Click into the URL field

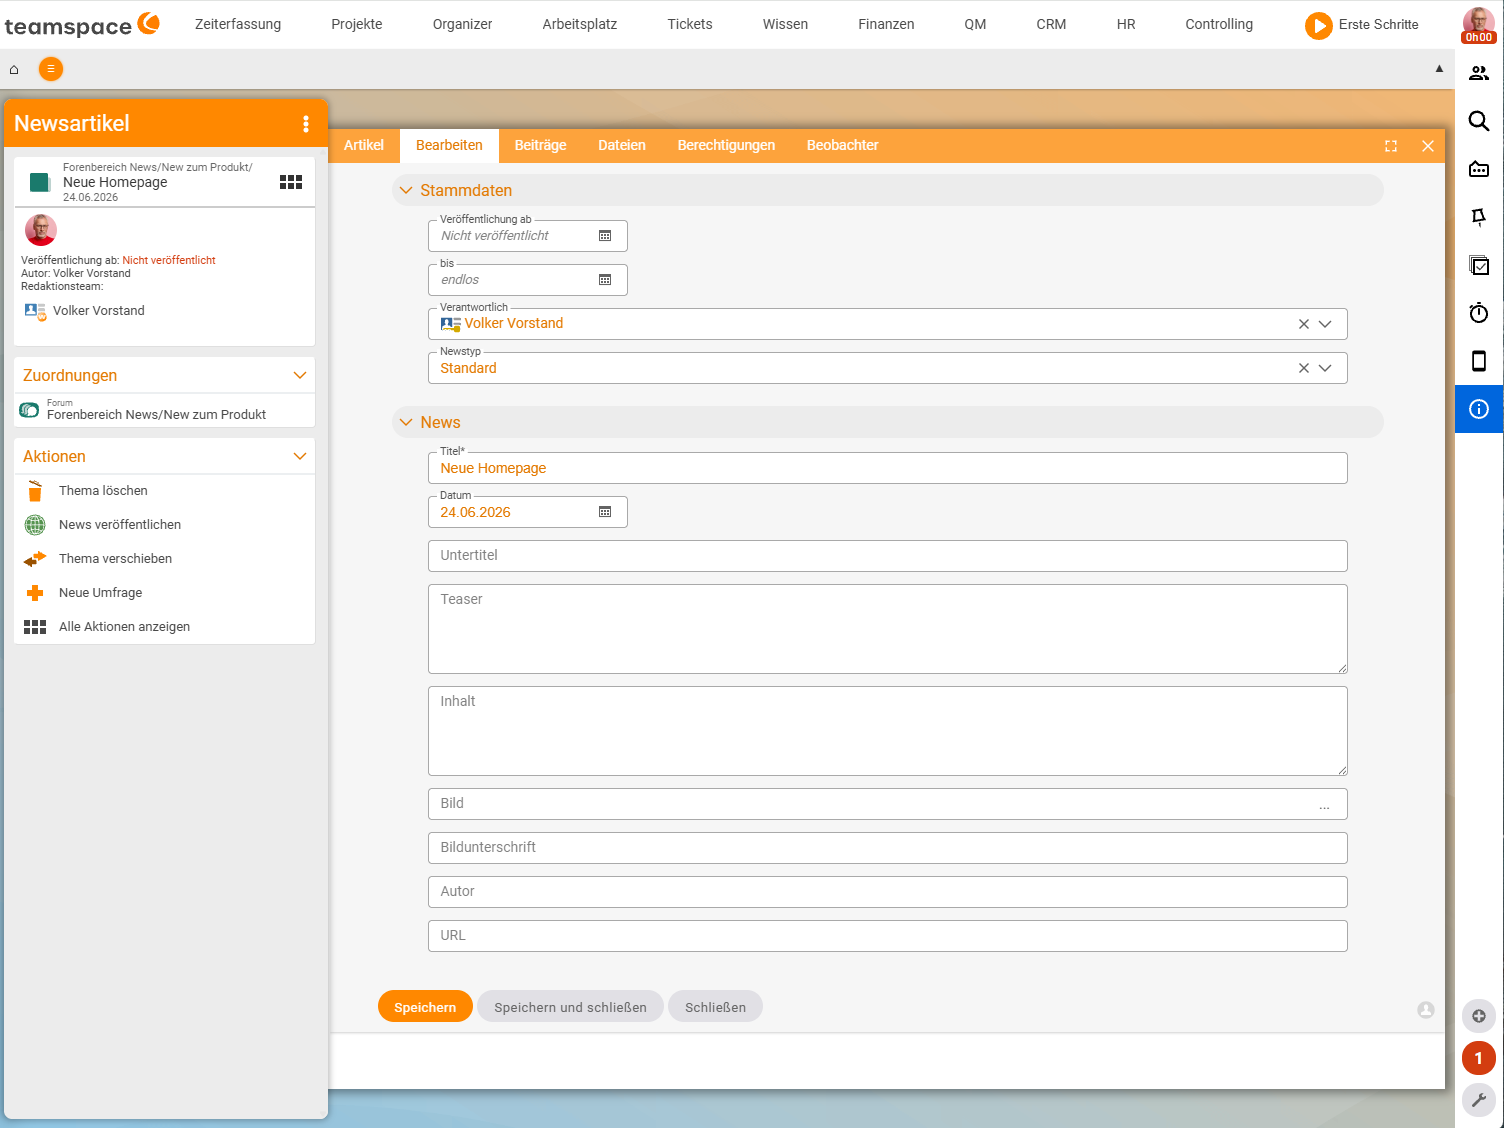(888, 936)
